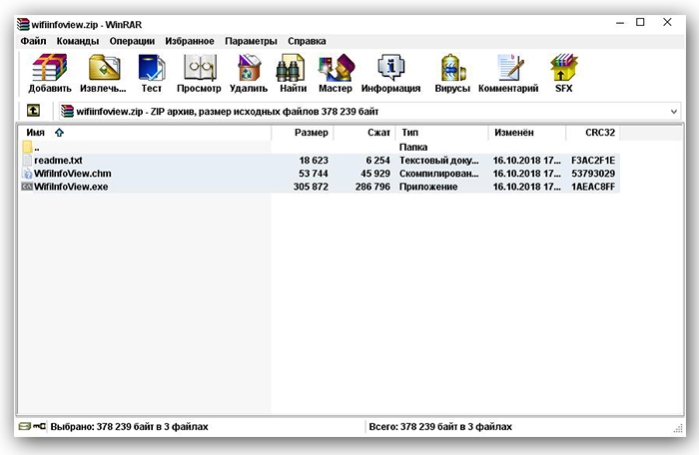This screenshot has width=699, height=455.
Task: Minimize the WinRAR window
Action: coord(620,22)
